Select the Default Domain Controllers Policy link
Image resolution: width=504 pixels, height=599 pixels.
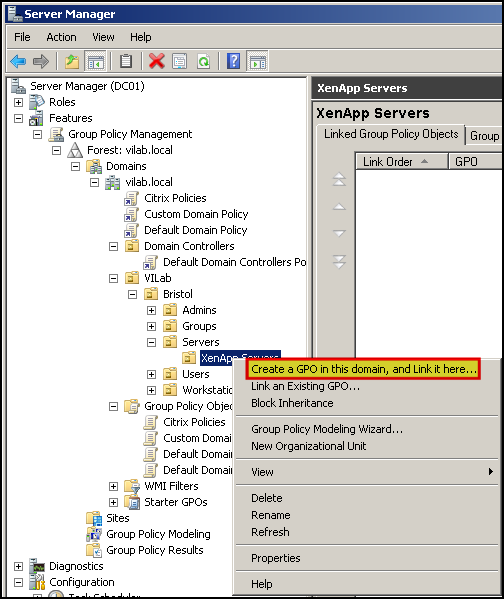234,262
